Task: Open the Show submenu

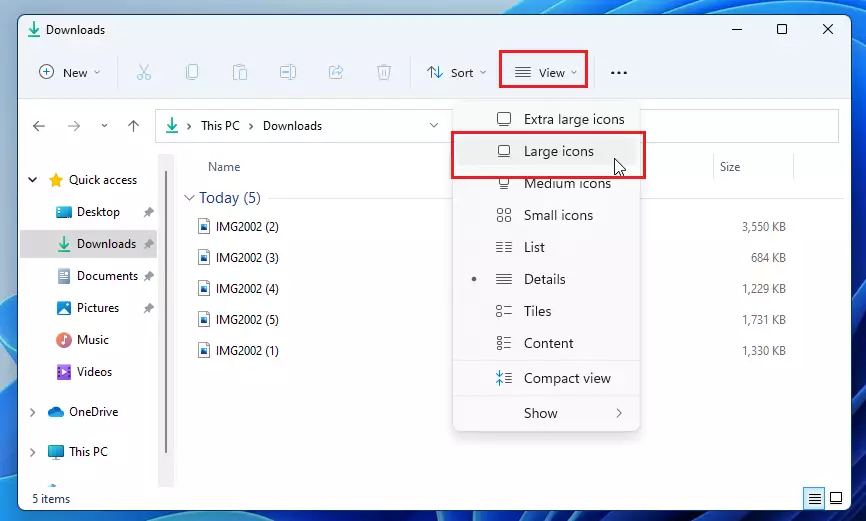Action: click(546, 413)
